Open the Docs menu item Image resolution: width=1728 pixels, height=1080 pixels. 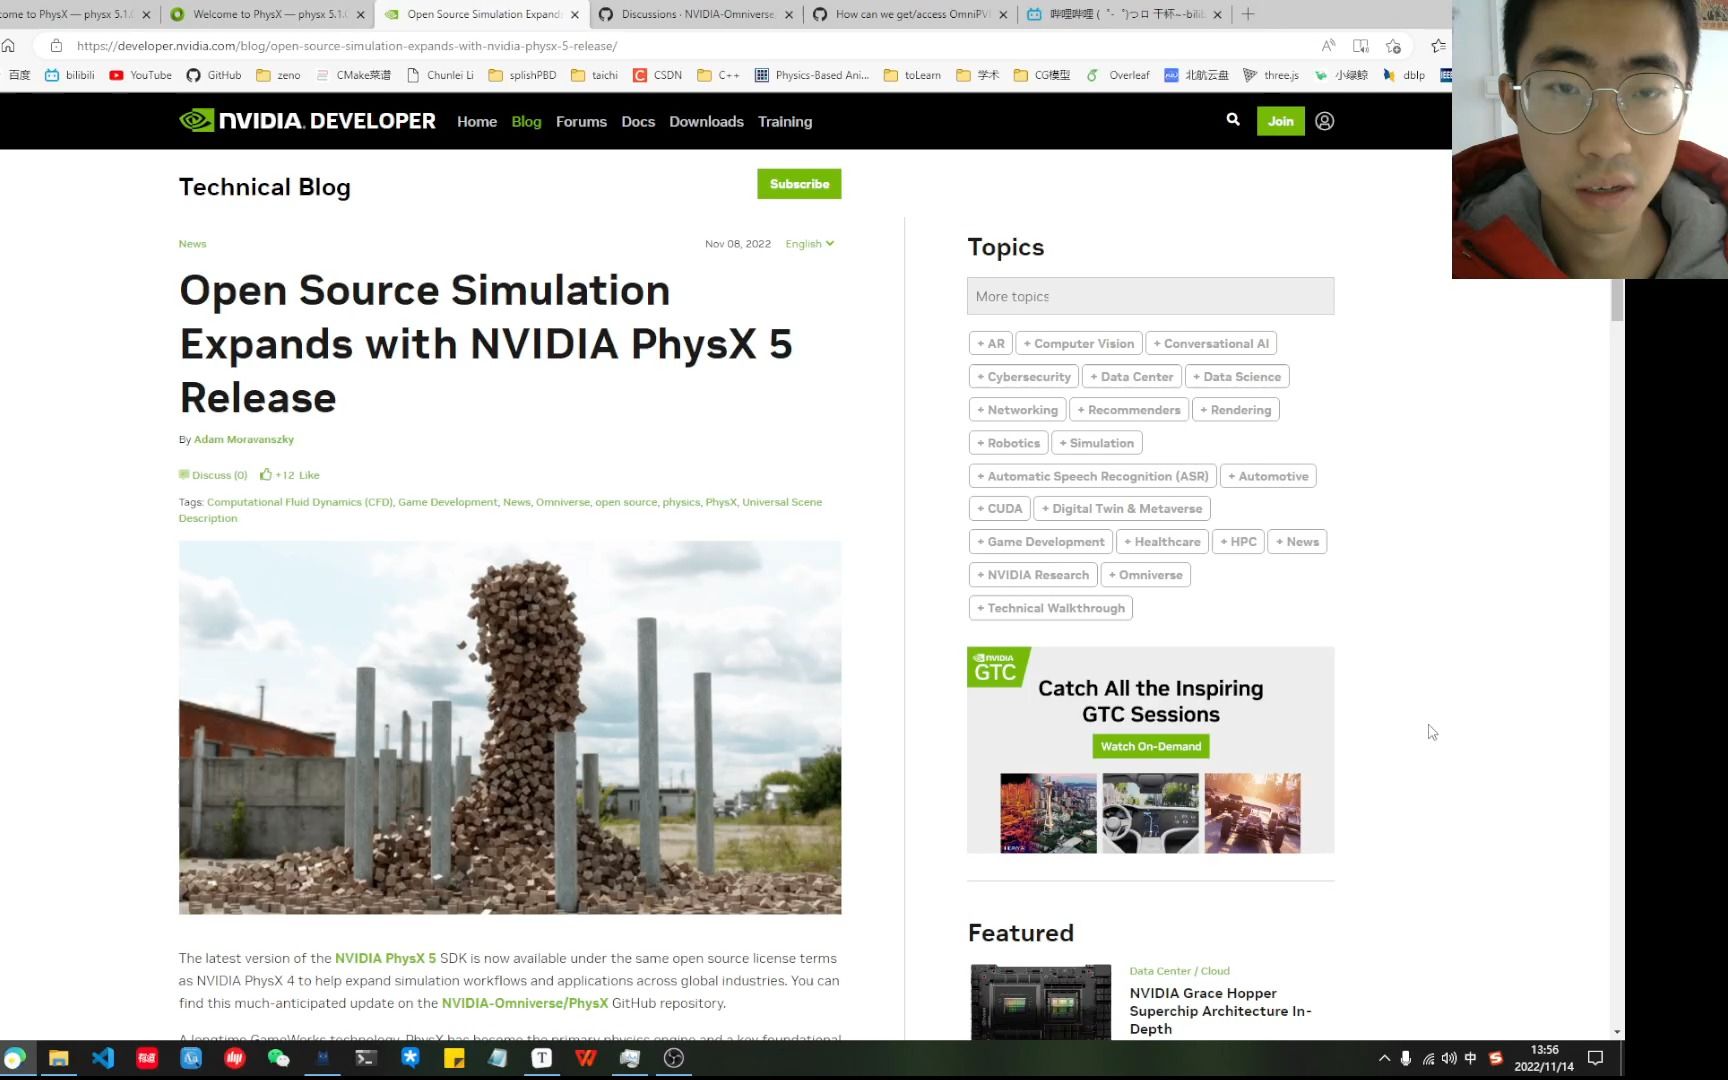click(638, 121)
